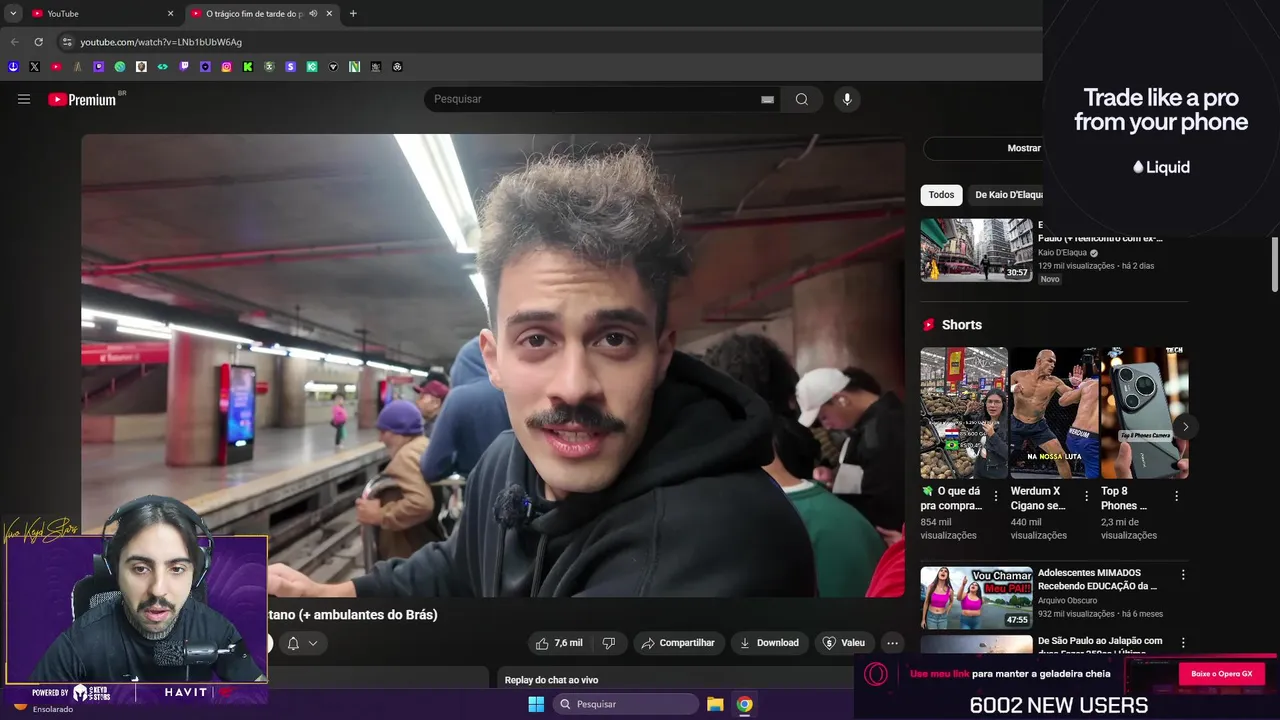This screenshot has width=1280, height=720.
Task: Click the Valeu super thanks button
Action: coord(844,643)
